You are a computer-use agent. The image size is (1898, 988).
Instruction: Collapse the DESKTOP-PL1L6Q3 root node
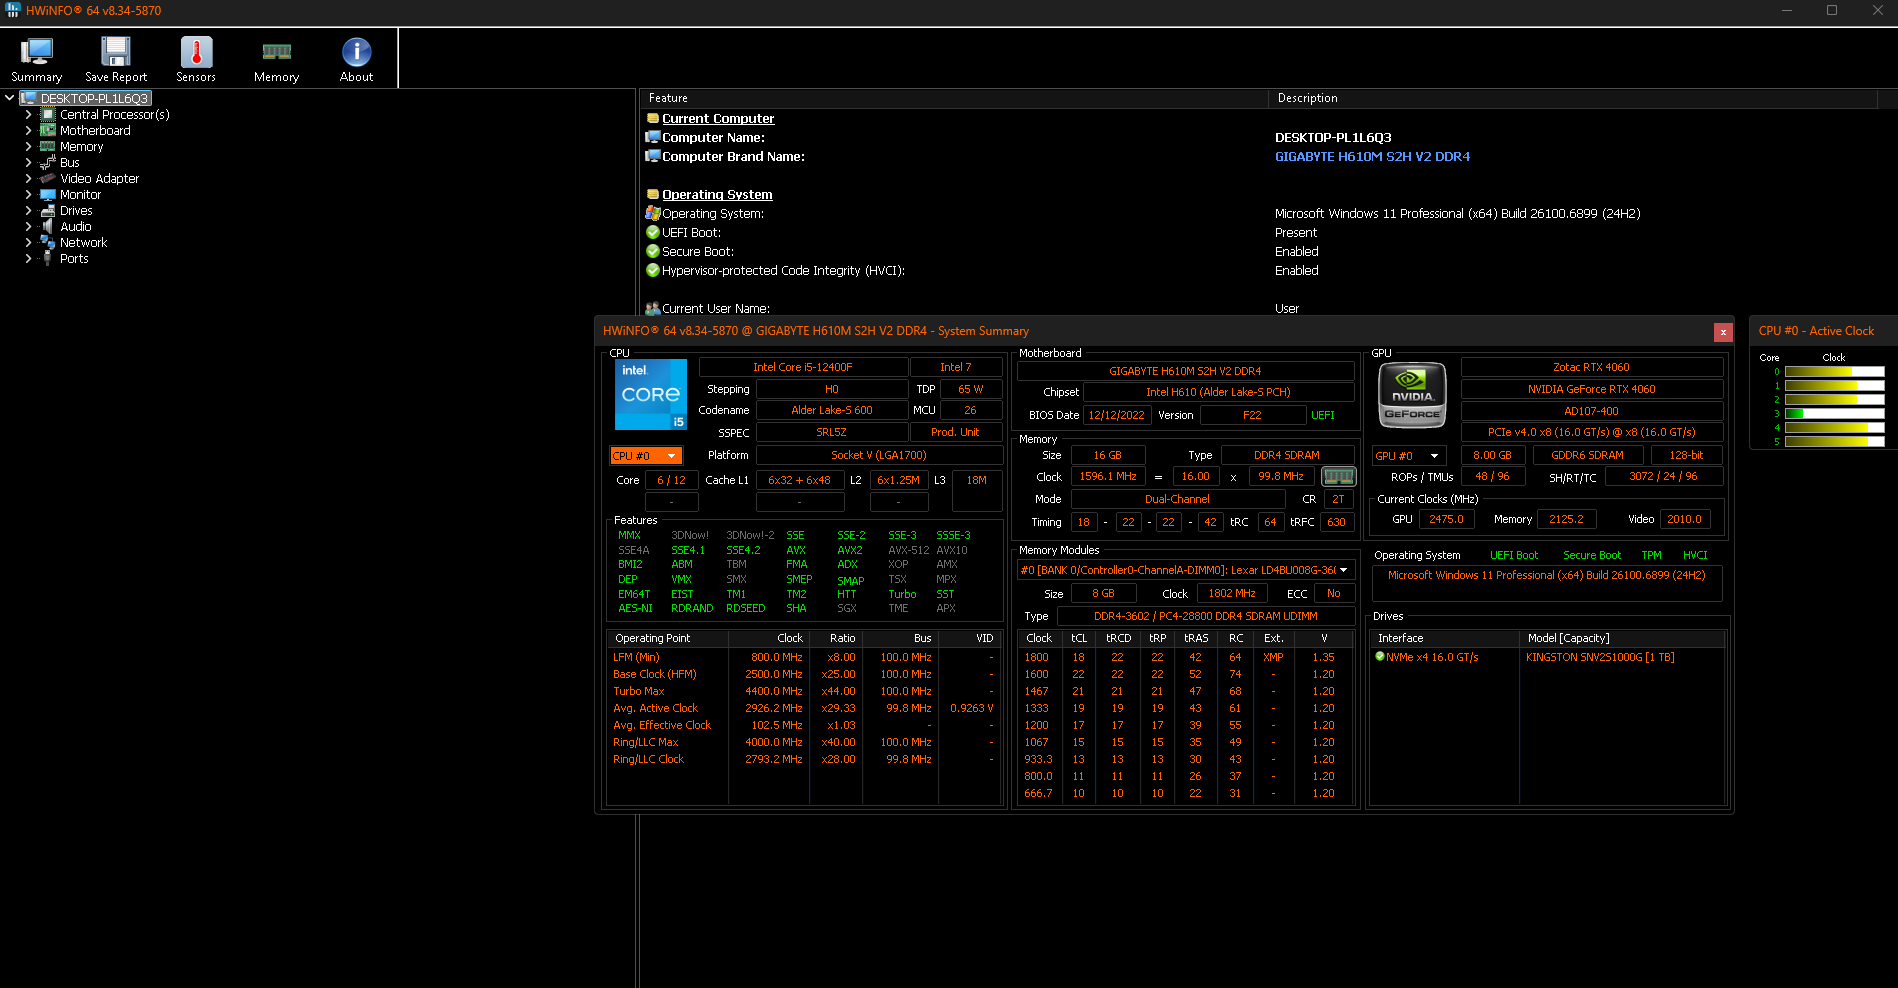coord(10,98)
